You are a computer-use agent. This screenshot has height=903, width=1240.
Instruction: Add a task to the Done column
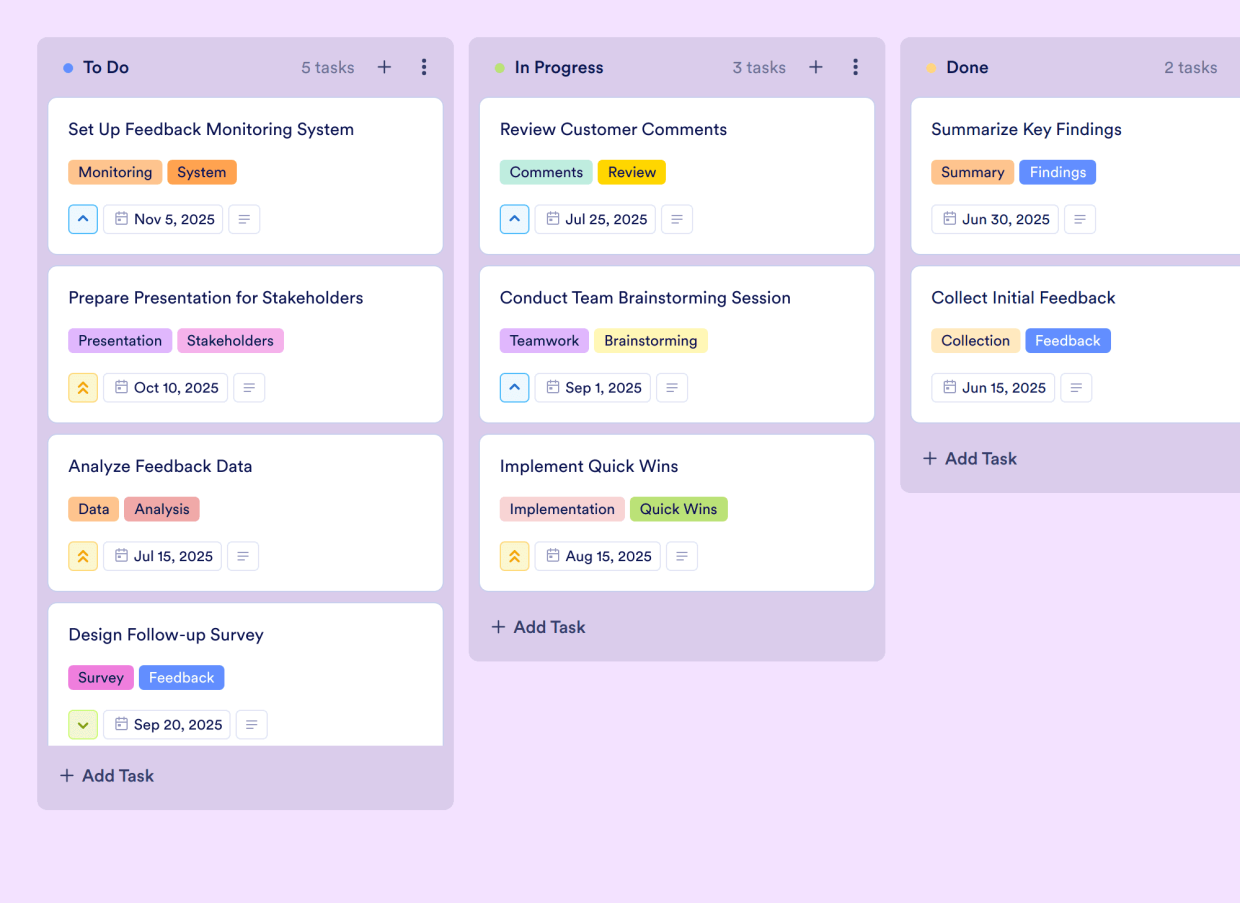click(970, 458)
